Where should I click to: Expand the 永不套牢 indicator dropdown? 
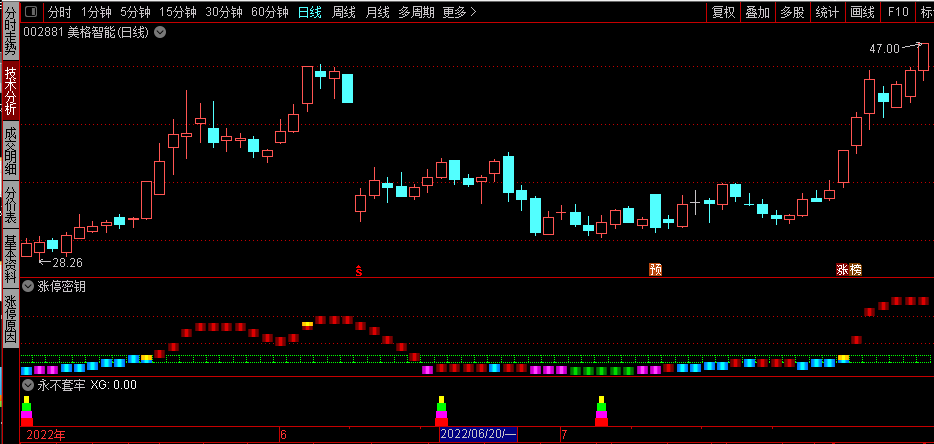(27, 385)
